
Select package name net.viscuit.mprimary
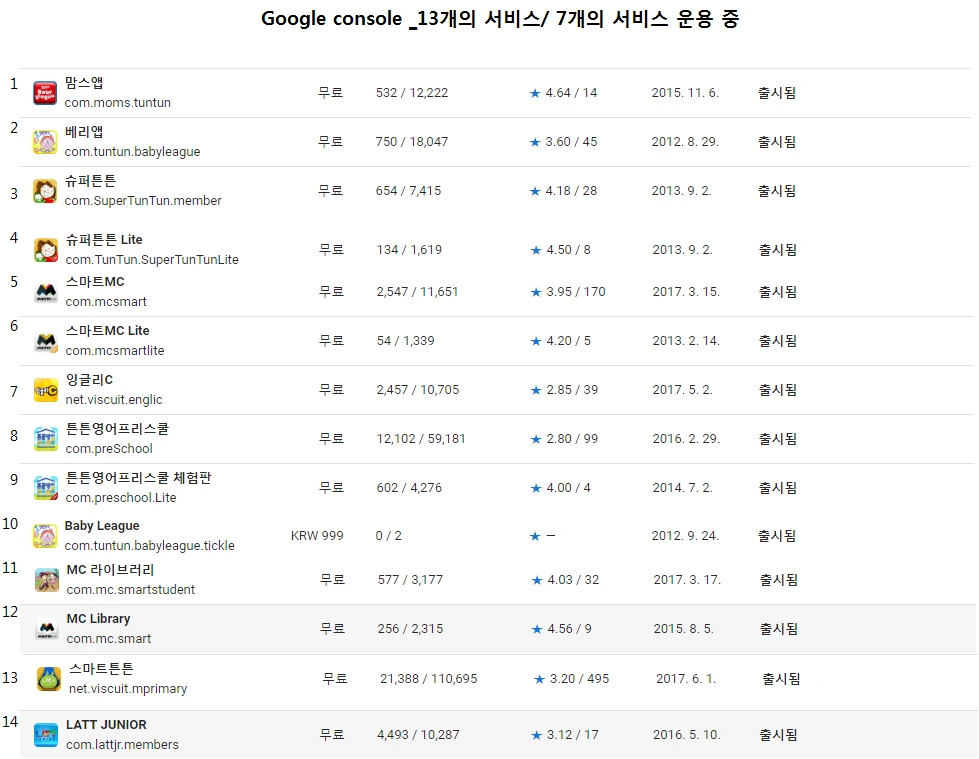click(128, 688)
